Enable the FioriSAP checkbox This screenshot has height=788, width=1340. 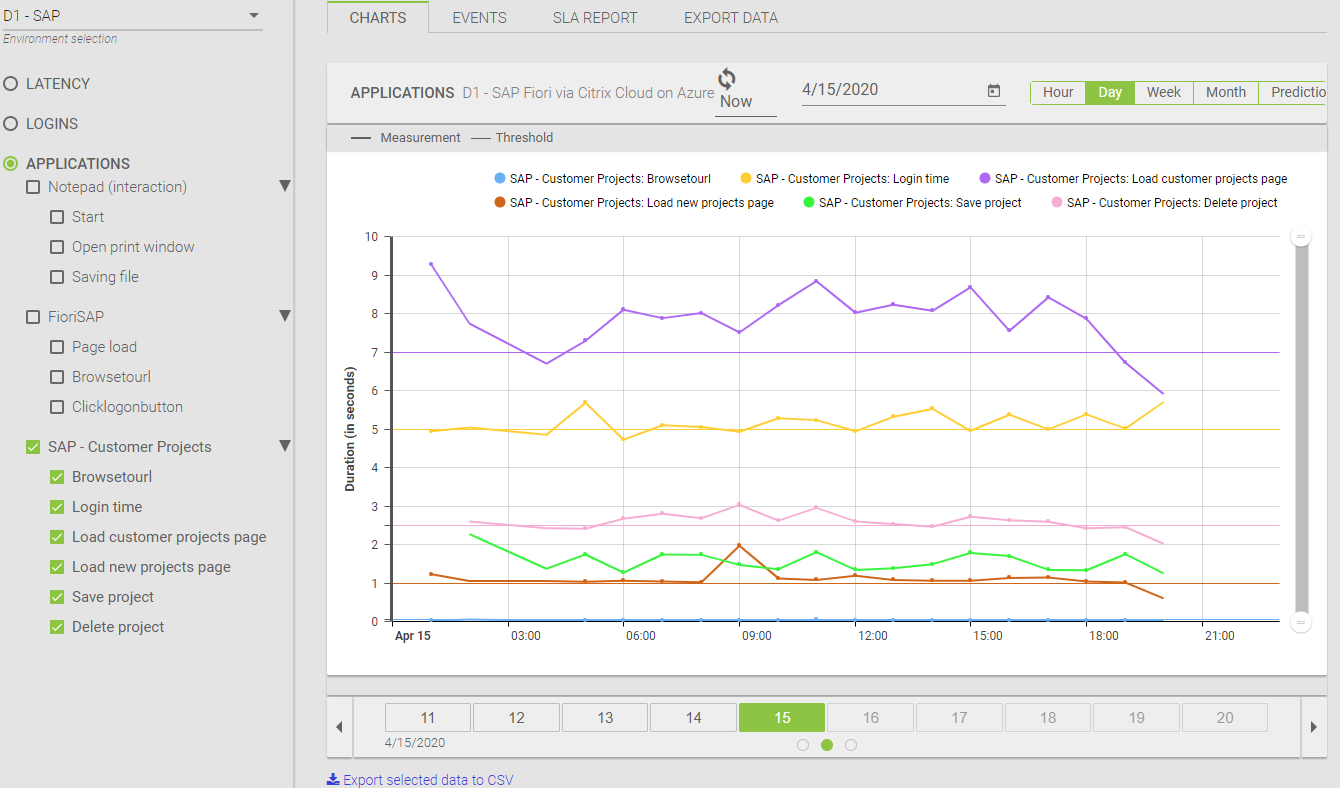pyautogui.click(x=33, y=317)
